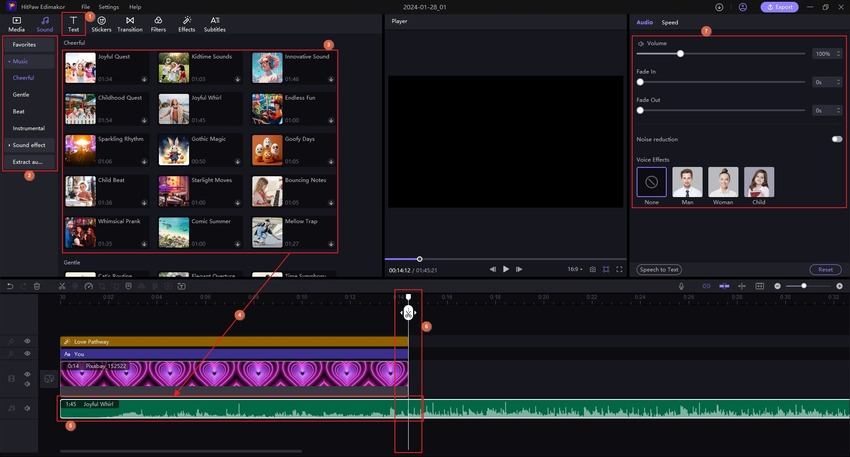Open the Subtitles tab

pos(215,24)
